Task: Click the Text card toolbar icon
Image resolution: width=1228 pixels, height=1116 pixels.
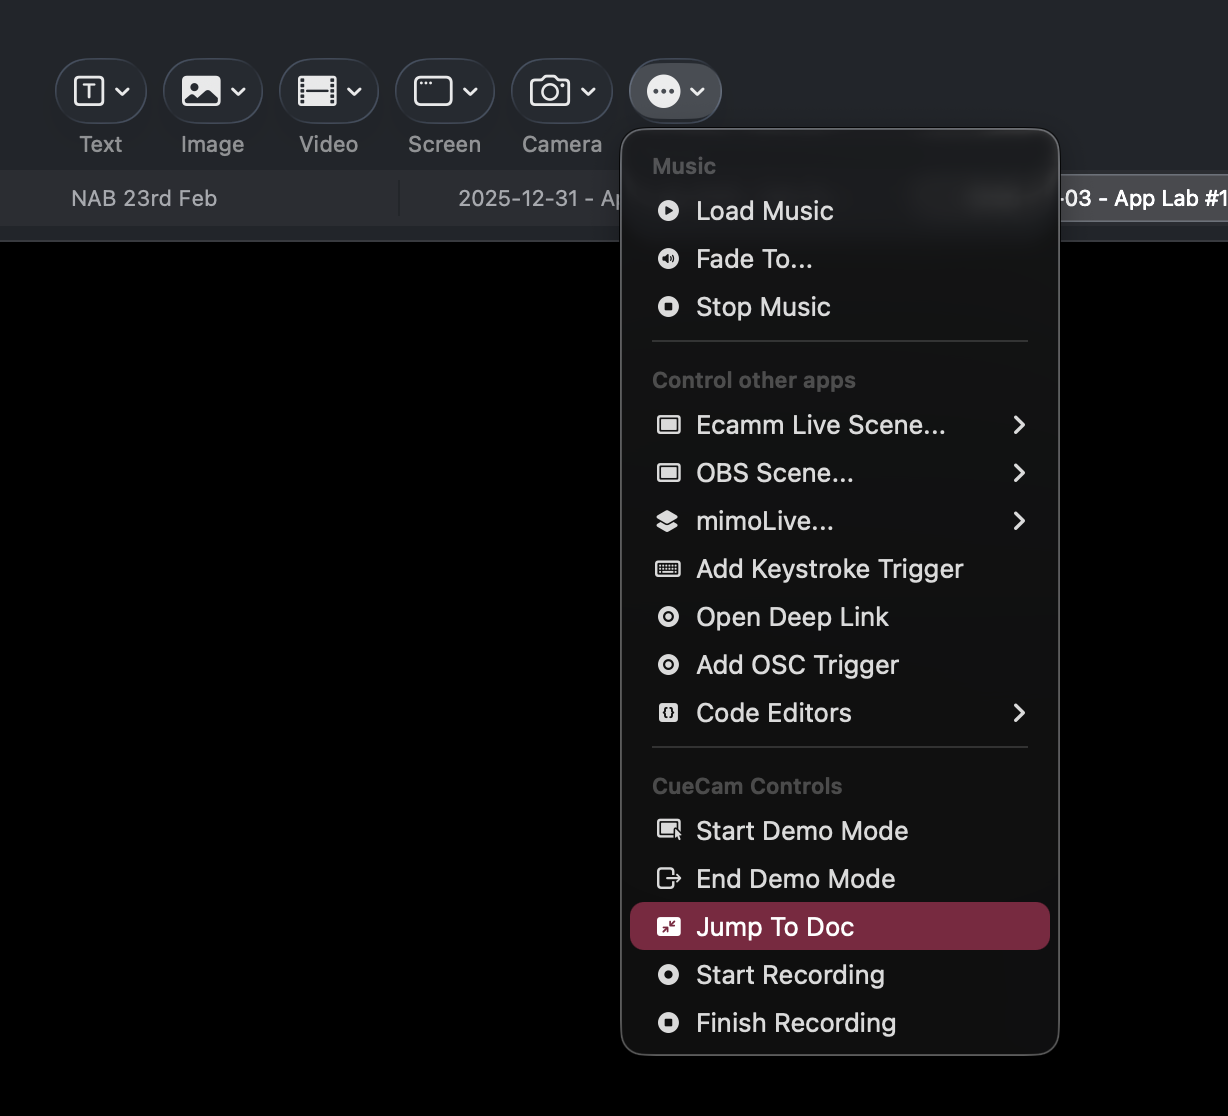Action: click(89, 92)
